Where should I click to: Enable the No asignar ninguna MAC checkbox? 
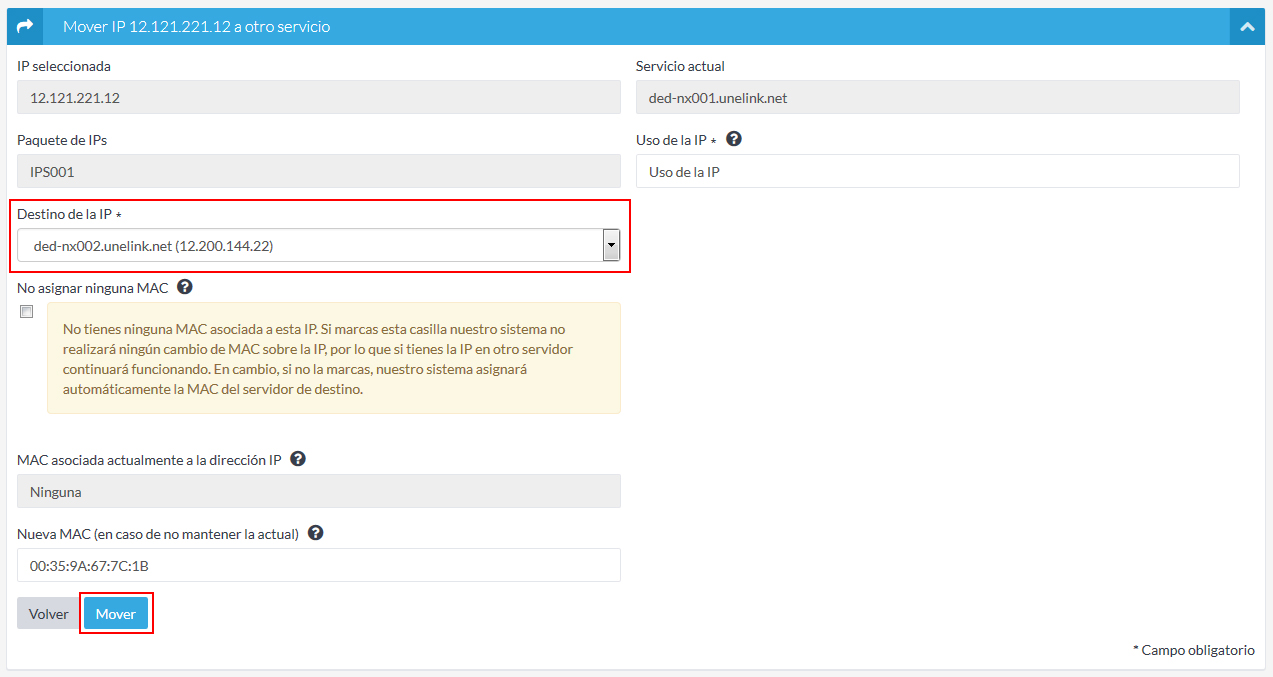[x=26, y=312]
